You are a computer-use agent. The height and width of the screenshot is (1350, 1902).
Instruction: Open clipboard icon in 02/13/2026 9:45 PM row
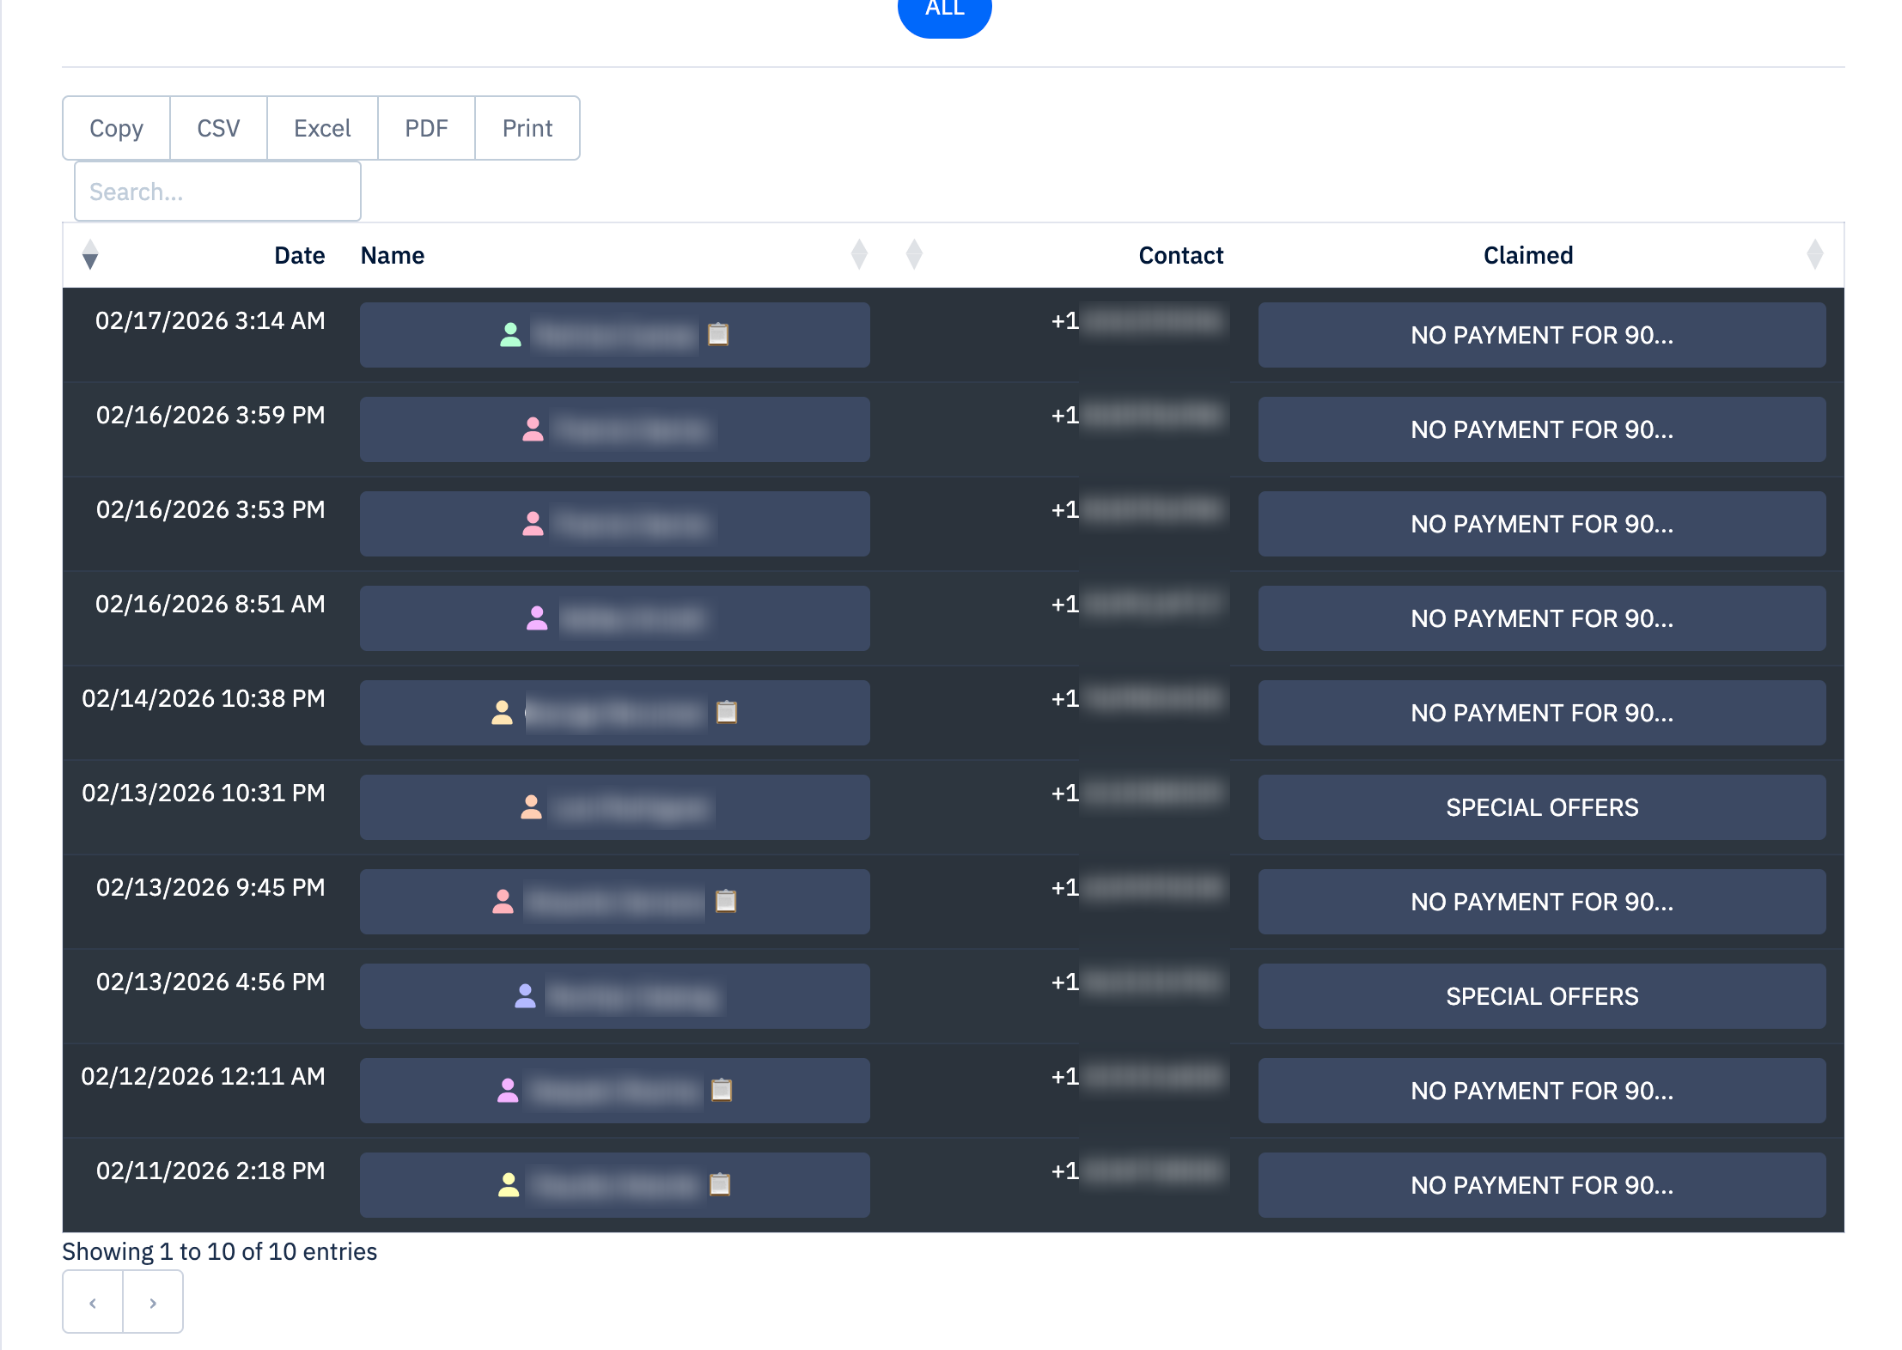[726, 901]
